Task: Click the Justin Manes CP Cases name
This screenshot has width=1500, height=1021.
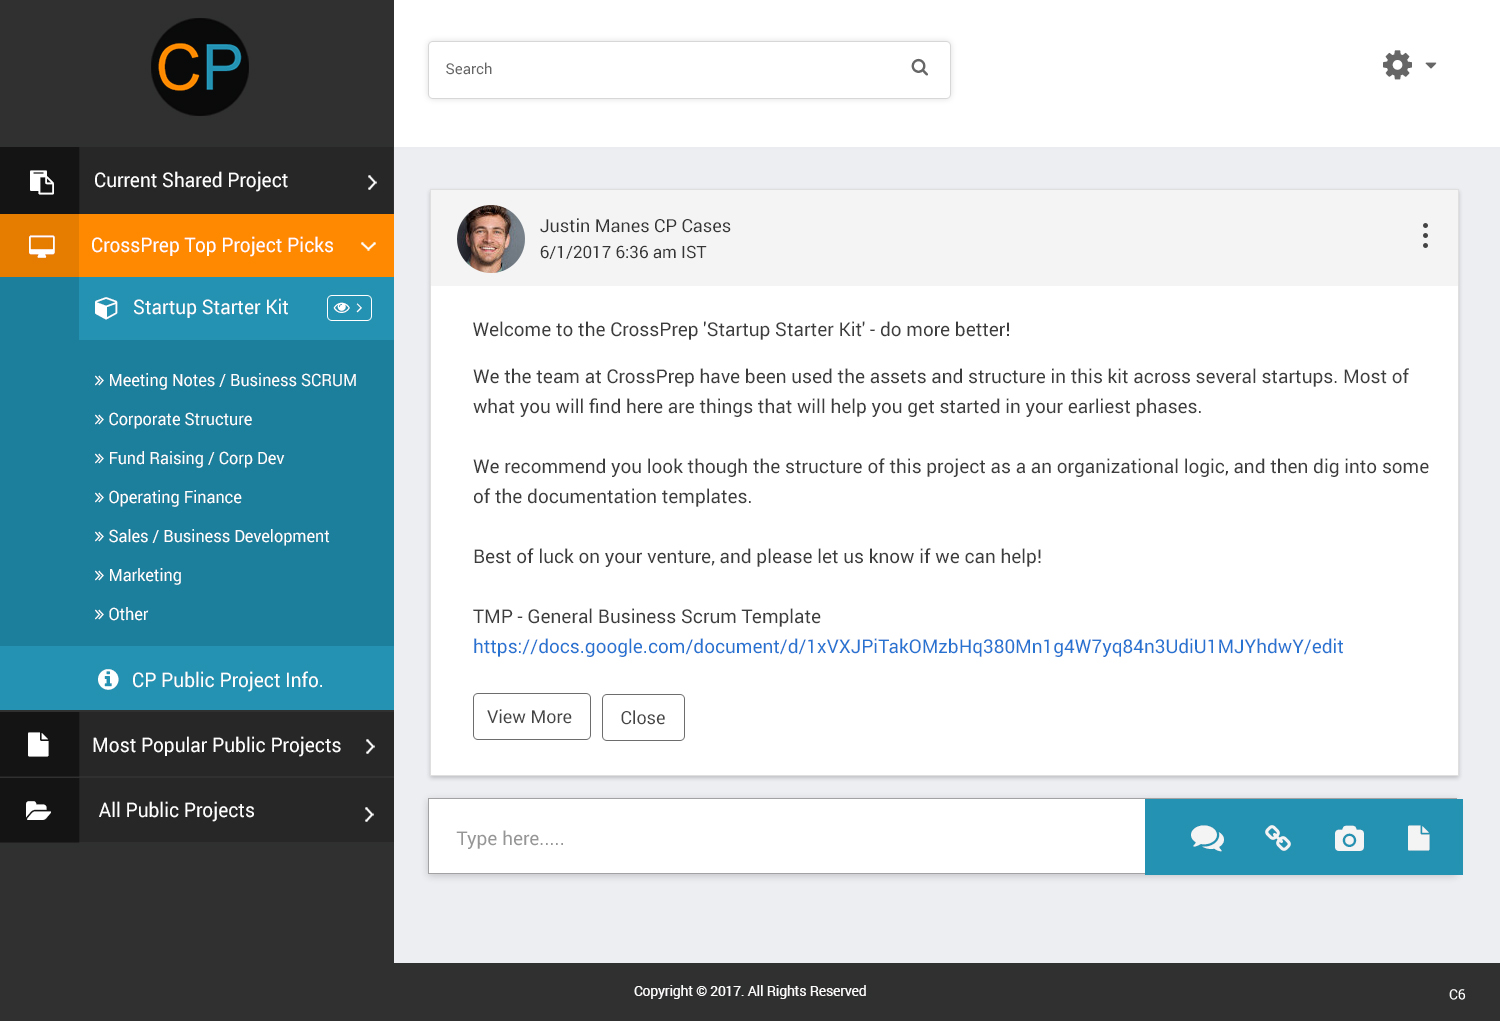Action: (635, 226)
